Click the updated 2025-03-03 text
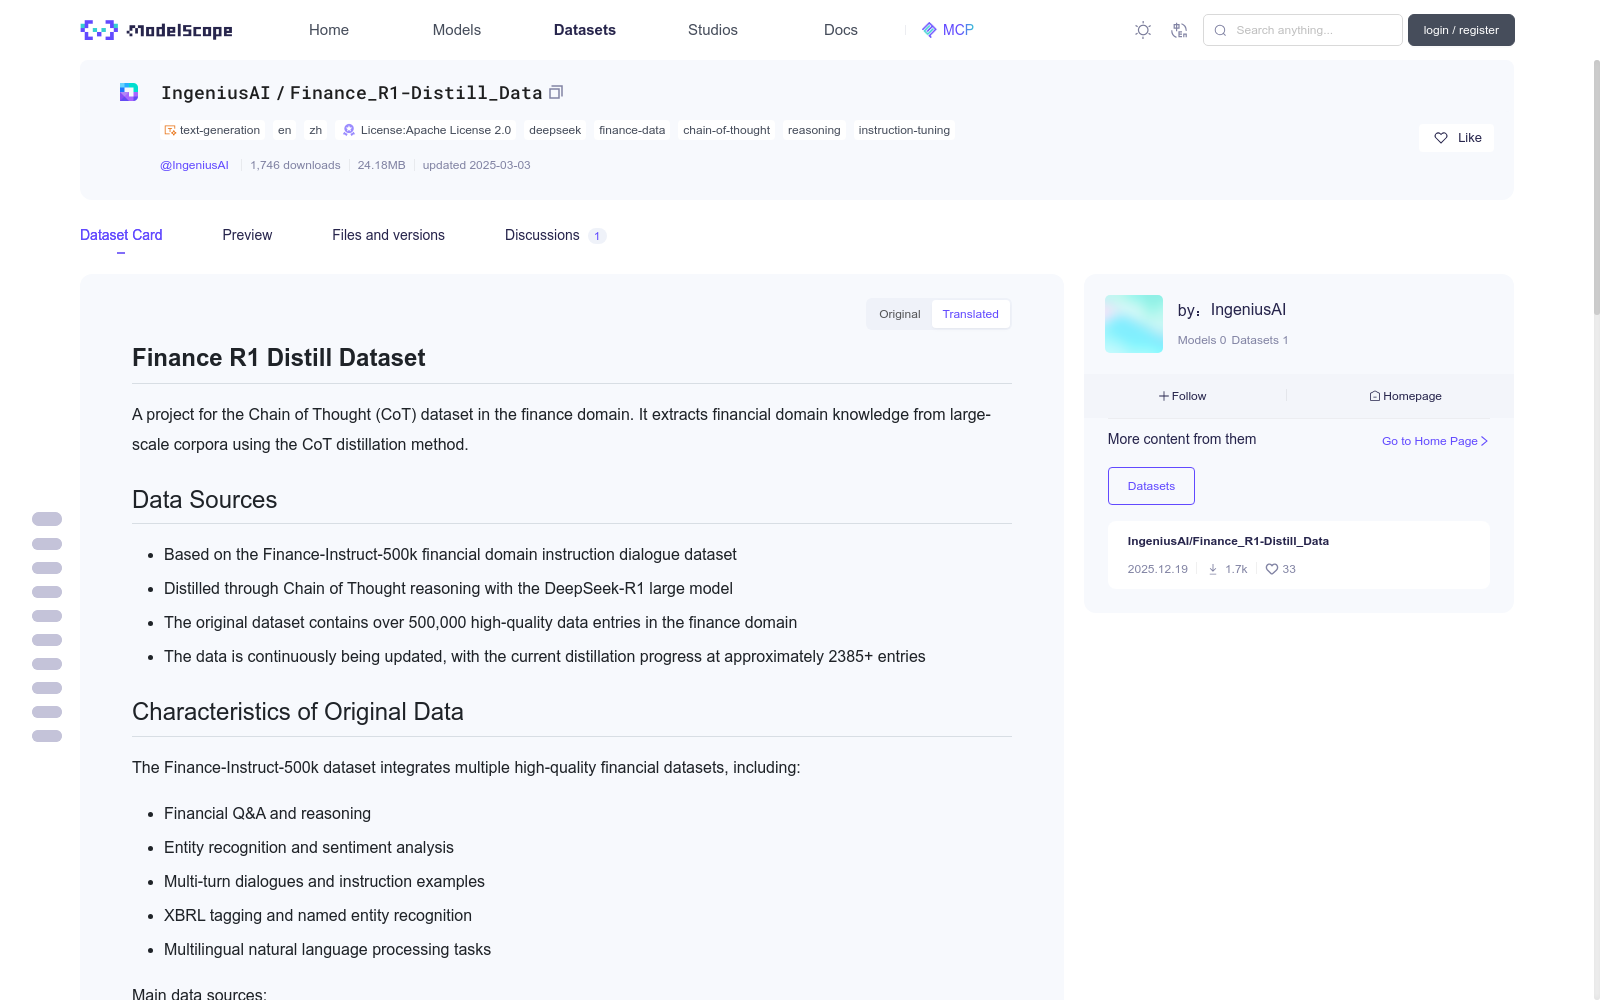The image size is (1600, 1000). point(476,165)
